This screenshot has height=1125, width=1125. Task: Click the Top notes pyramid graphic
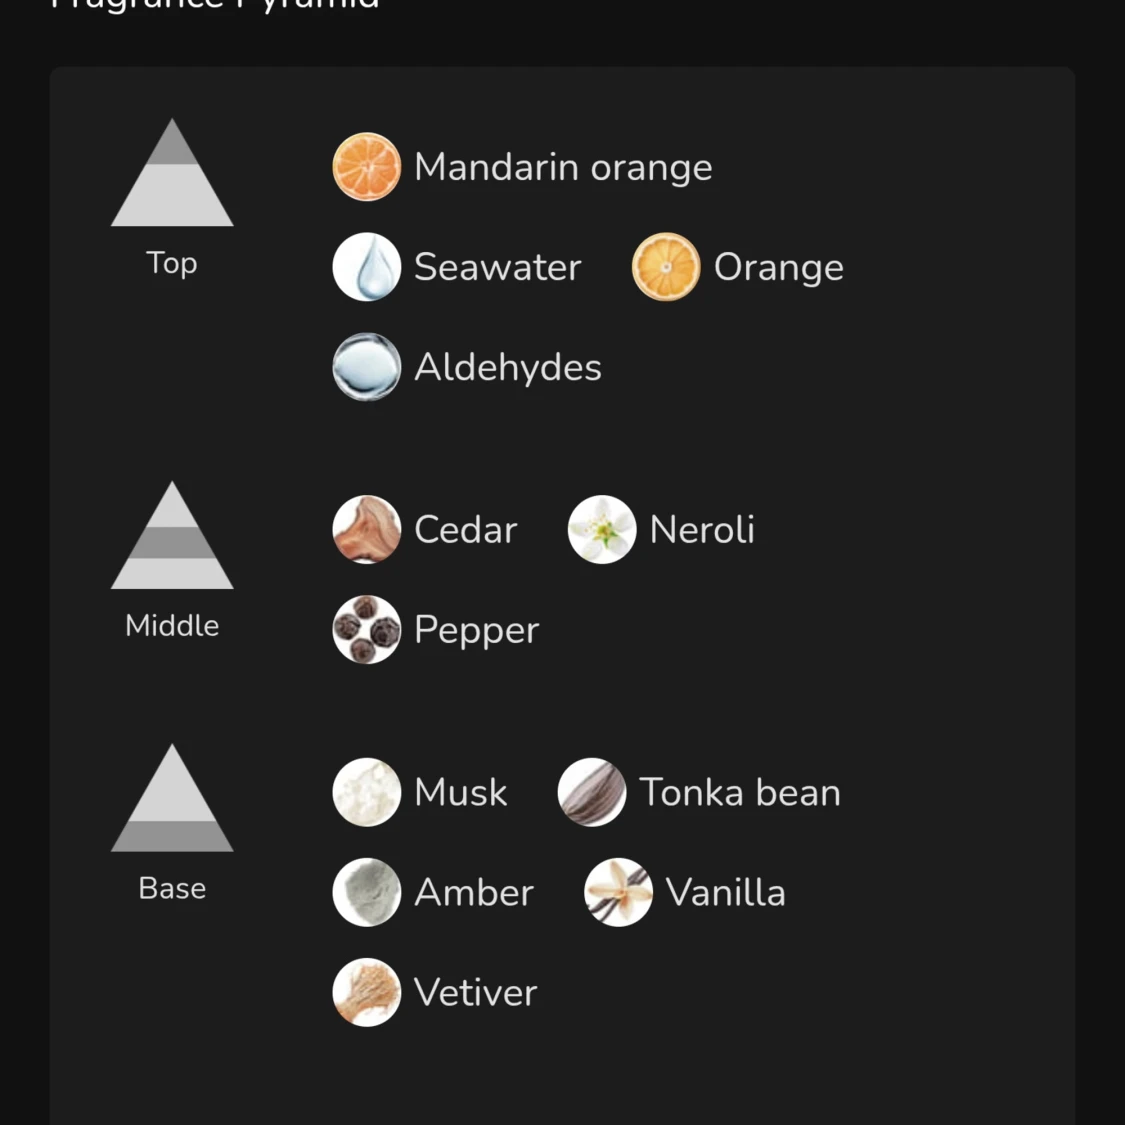click(x=172, y=172)
